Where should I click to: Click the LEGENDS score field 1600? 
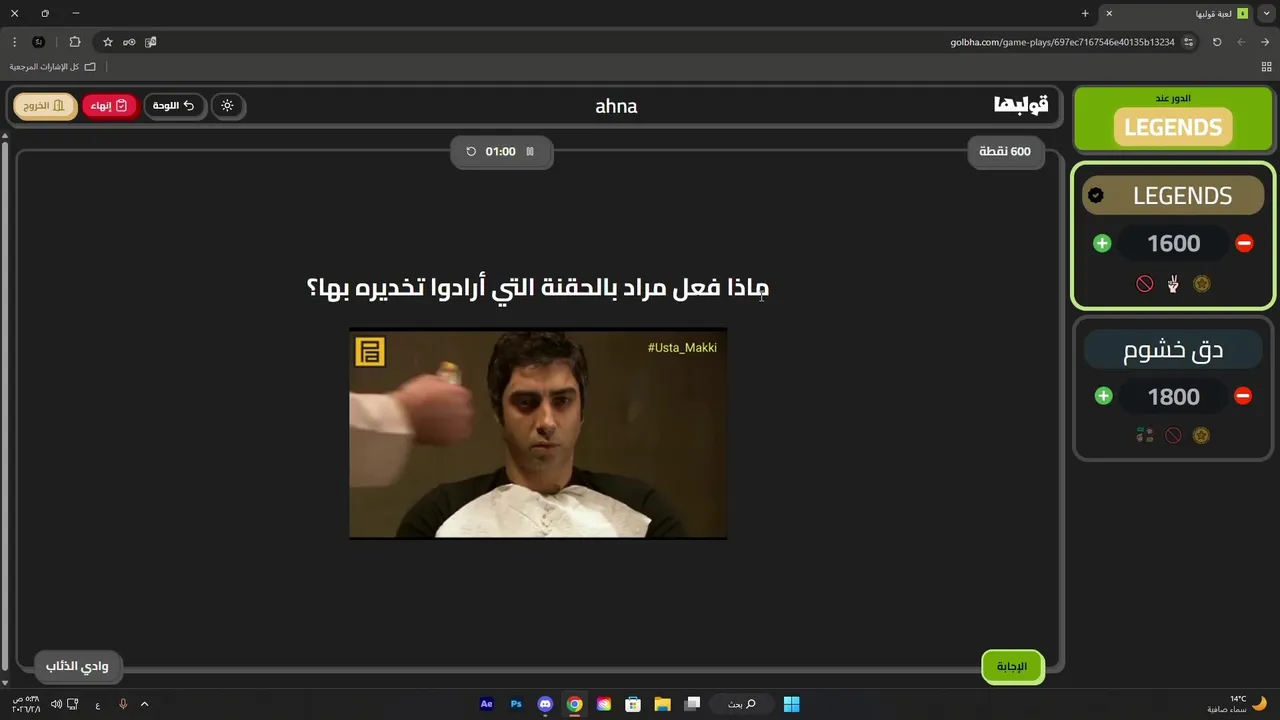point(1173,243)
